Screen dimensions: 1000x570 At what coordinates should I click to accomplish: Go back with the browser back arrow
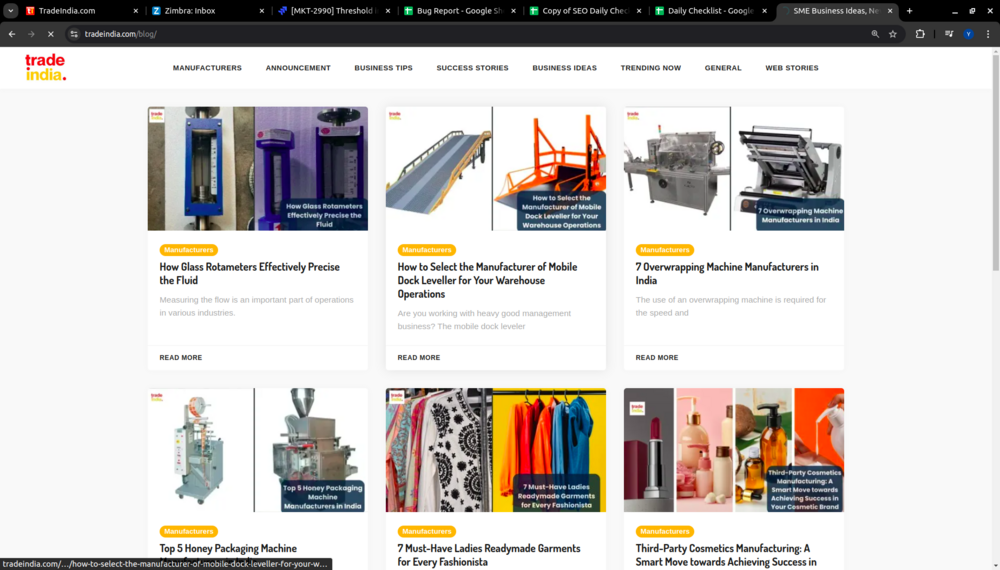point(12,34)
